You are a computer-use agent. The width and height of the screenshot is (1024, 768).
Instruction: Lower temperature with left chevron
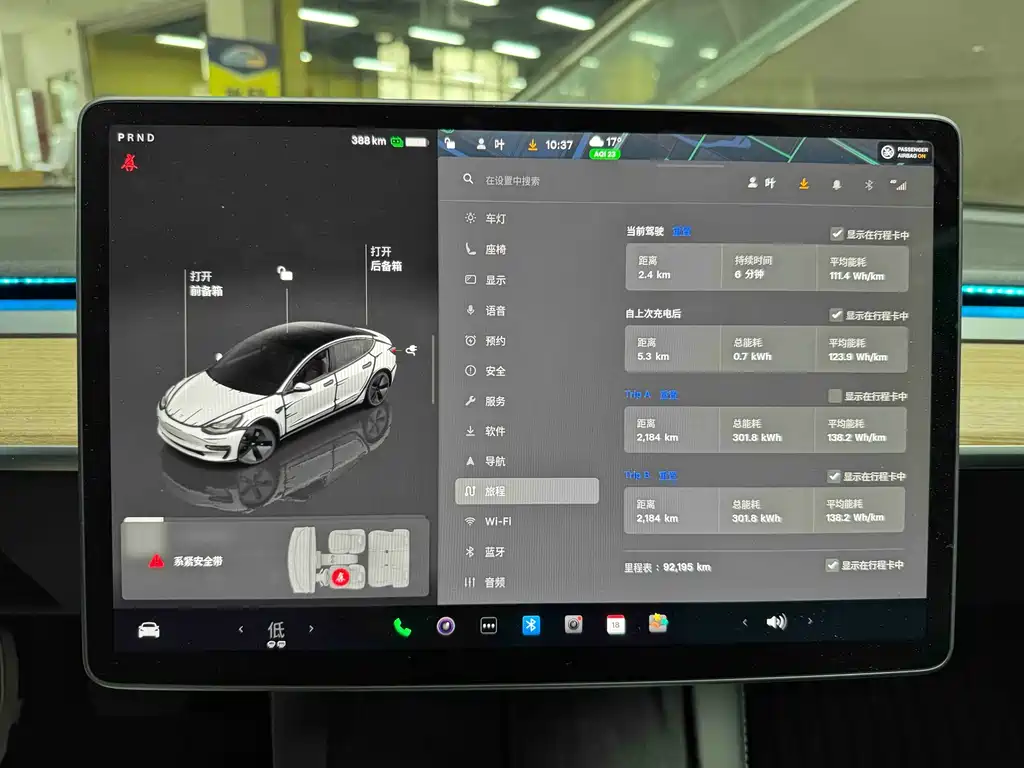241,629
